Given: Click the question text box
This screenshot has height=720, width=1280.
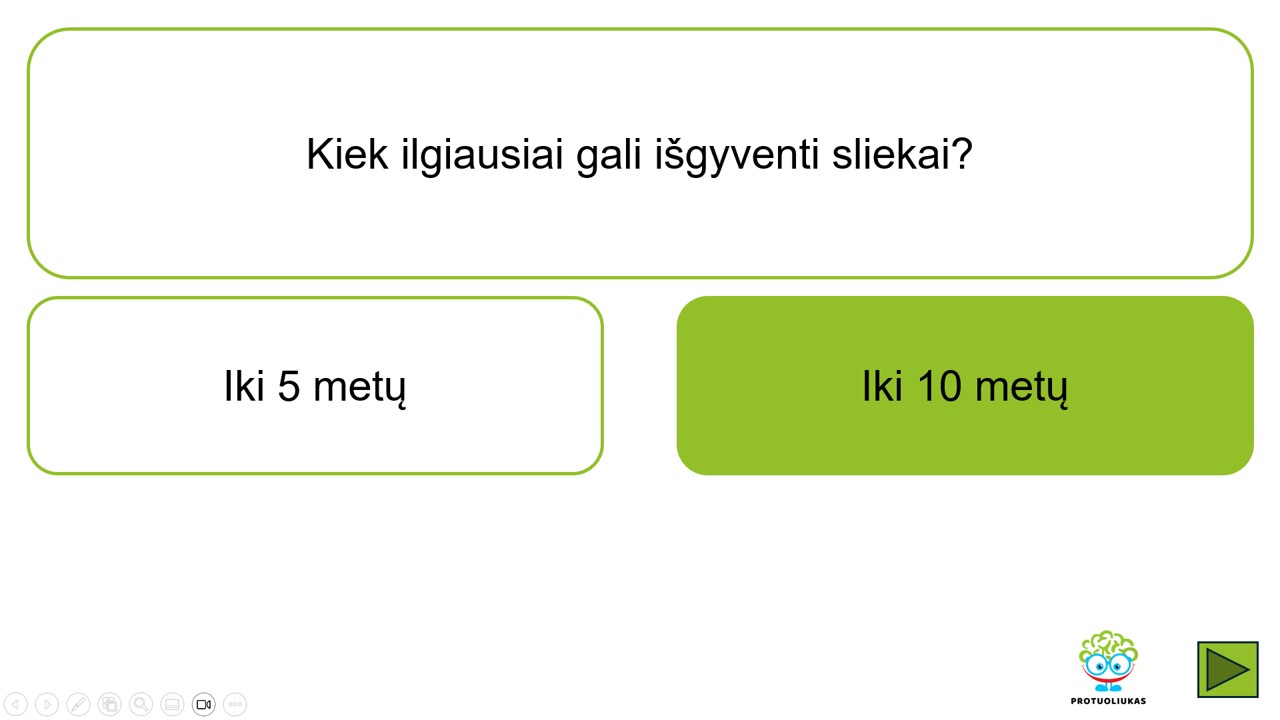Looking at the screenshot, I should [640, 153].
